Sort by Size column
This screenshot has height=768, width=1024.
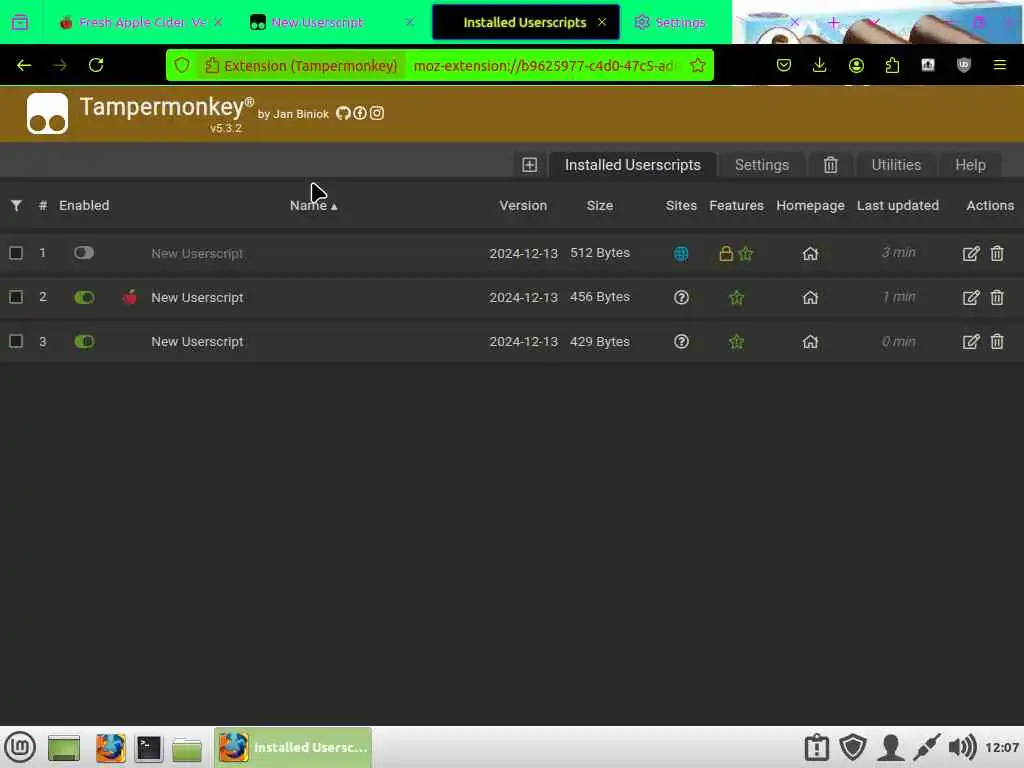click(x=600, y=206)
